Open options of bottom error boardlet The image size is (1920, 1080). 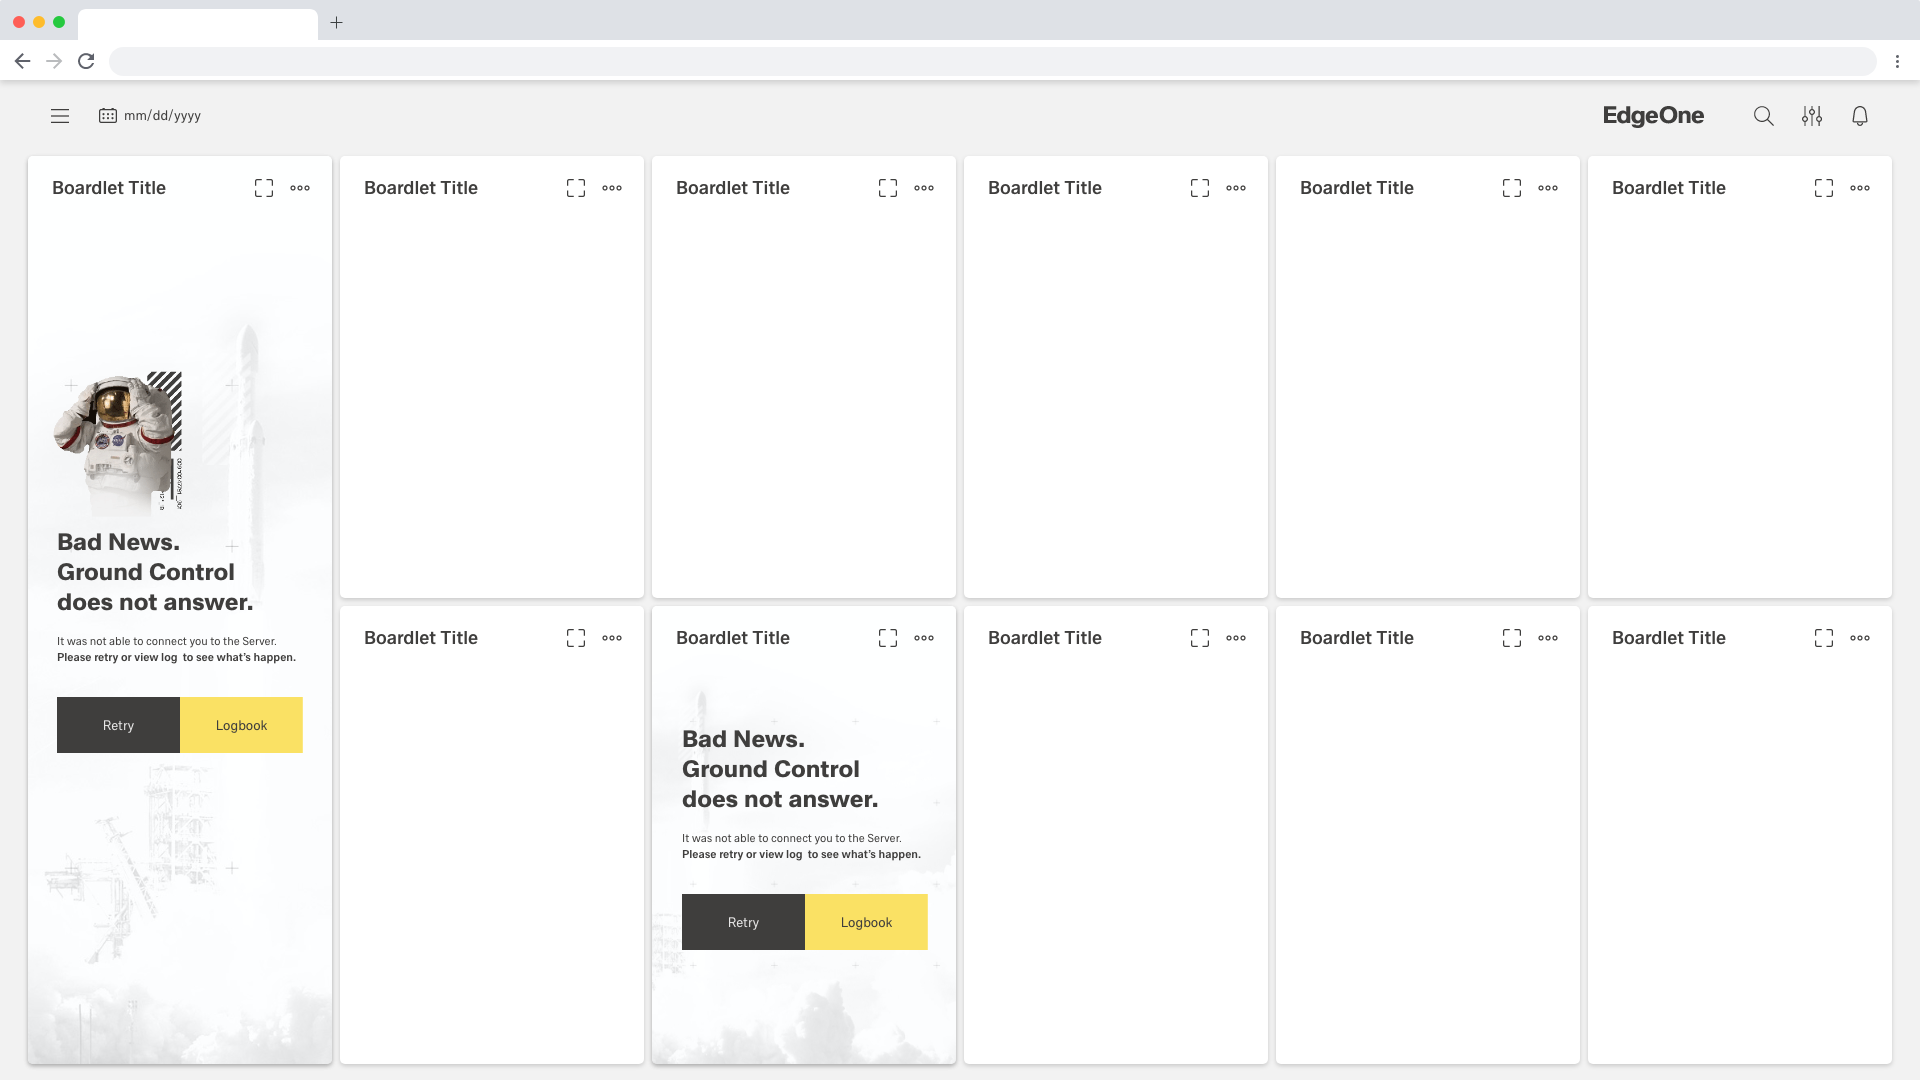pyautogui.click(x=924, y=638)
